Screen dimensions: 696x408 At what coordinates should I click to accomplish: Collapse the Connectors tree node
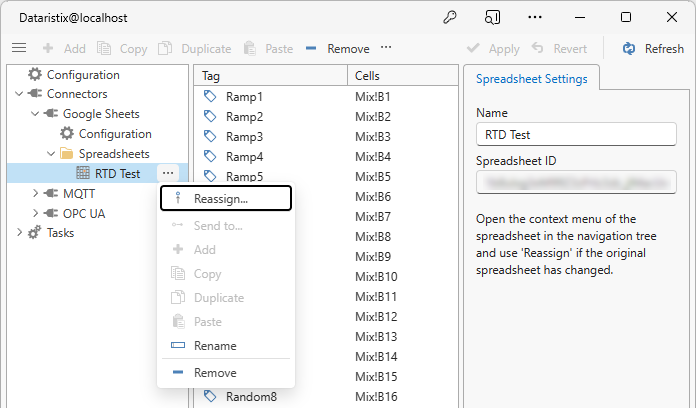click(19, 94)
